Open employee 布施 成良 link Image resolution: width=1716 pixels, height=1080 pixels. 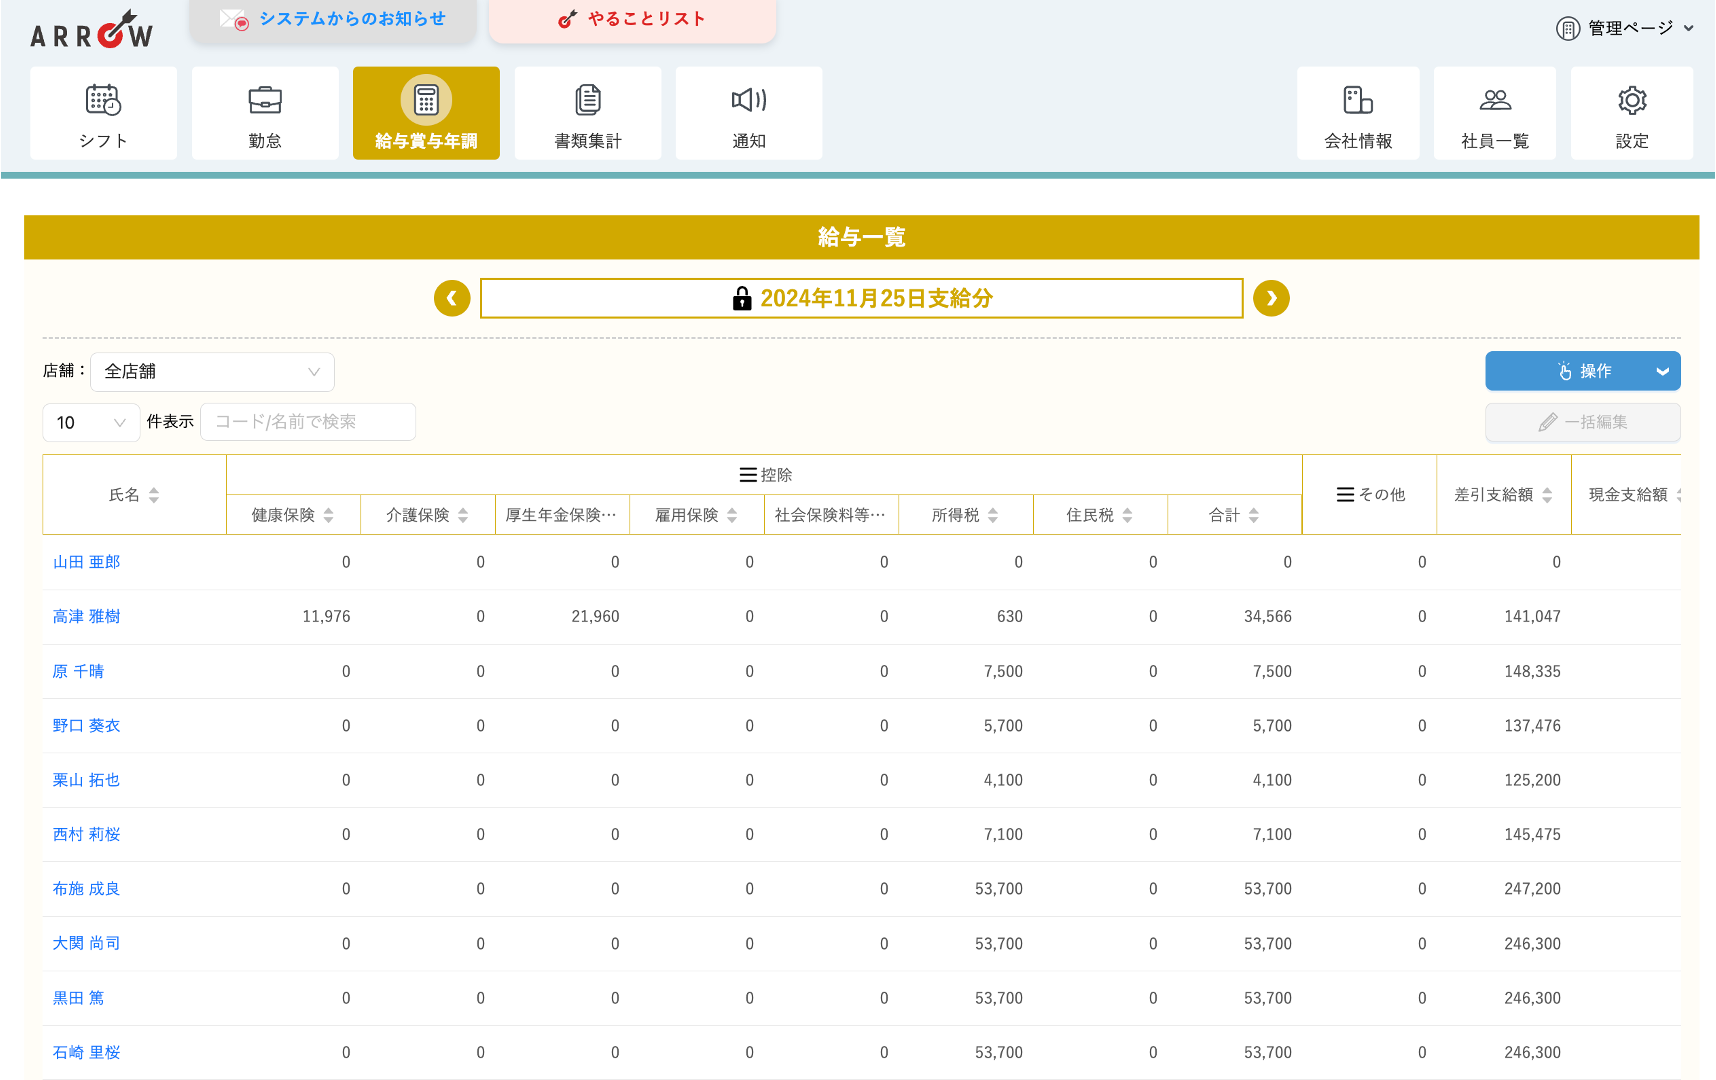tap(86, 889)
